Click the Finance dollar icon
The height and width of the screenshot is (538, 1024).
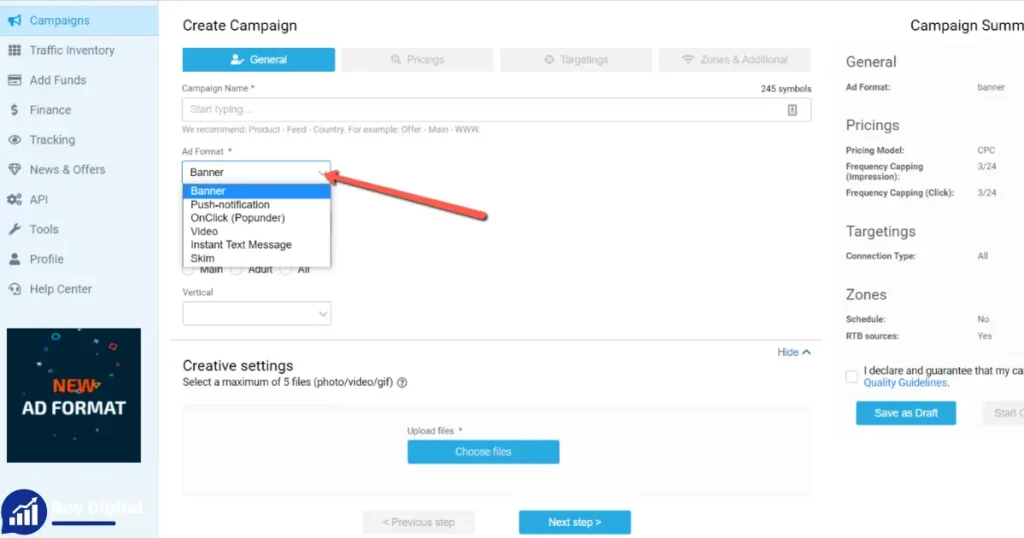pyautogui.click(x=14, y=110)
